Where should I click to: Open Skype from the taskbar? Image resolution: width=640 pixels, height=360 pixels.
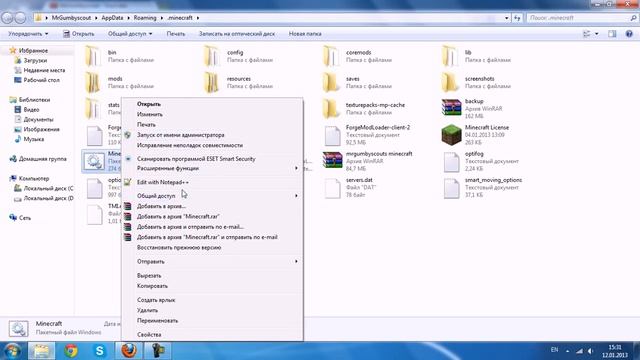[x=100, y=351]
